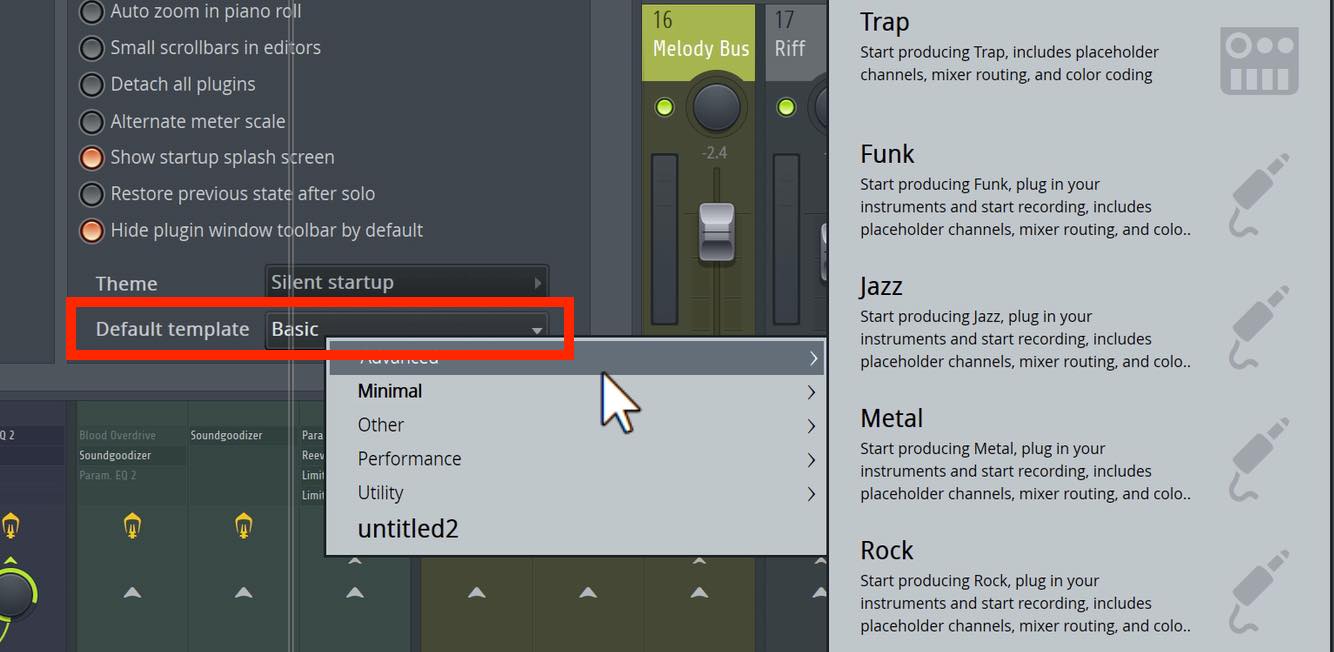Choose the Trap template drum machine icon
This screenshot has height=652, width=1334.
pyautogui.click(x=1259, y=62)
